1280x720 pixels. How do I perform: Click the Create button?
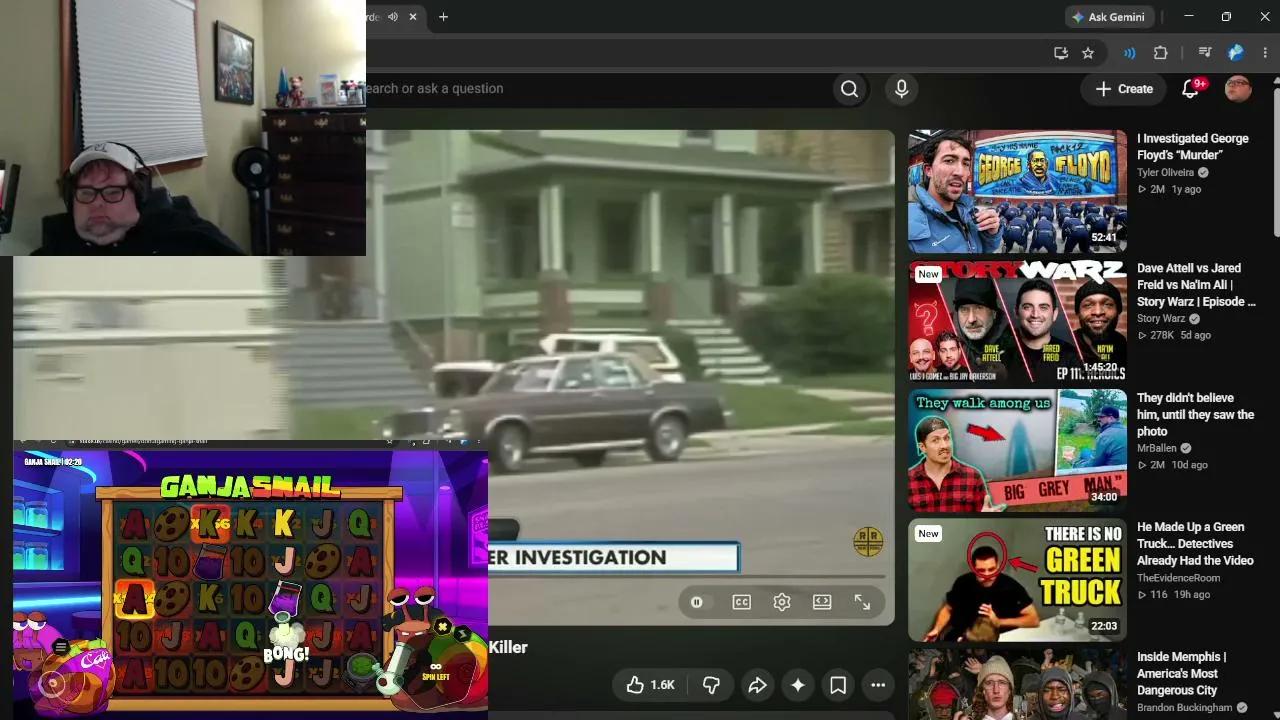(1124, 89)
